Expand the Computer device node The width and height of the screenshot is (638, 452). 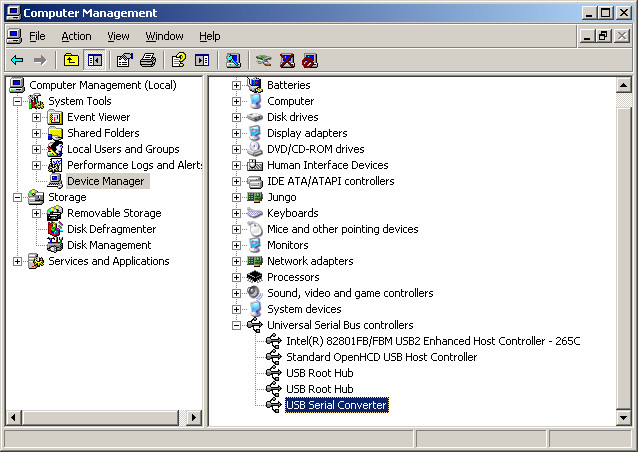click(236, 101)
